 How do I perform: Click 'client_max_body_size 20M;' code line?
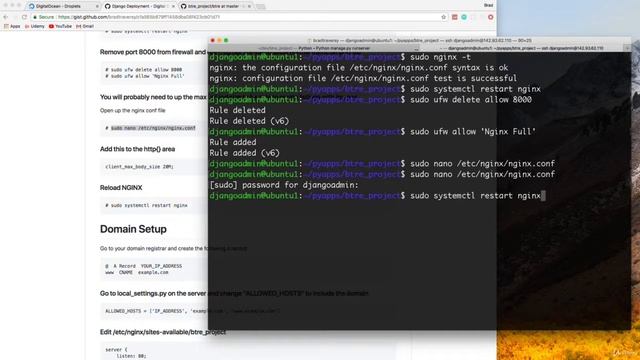(x=139, y=167)
